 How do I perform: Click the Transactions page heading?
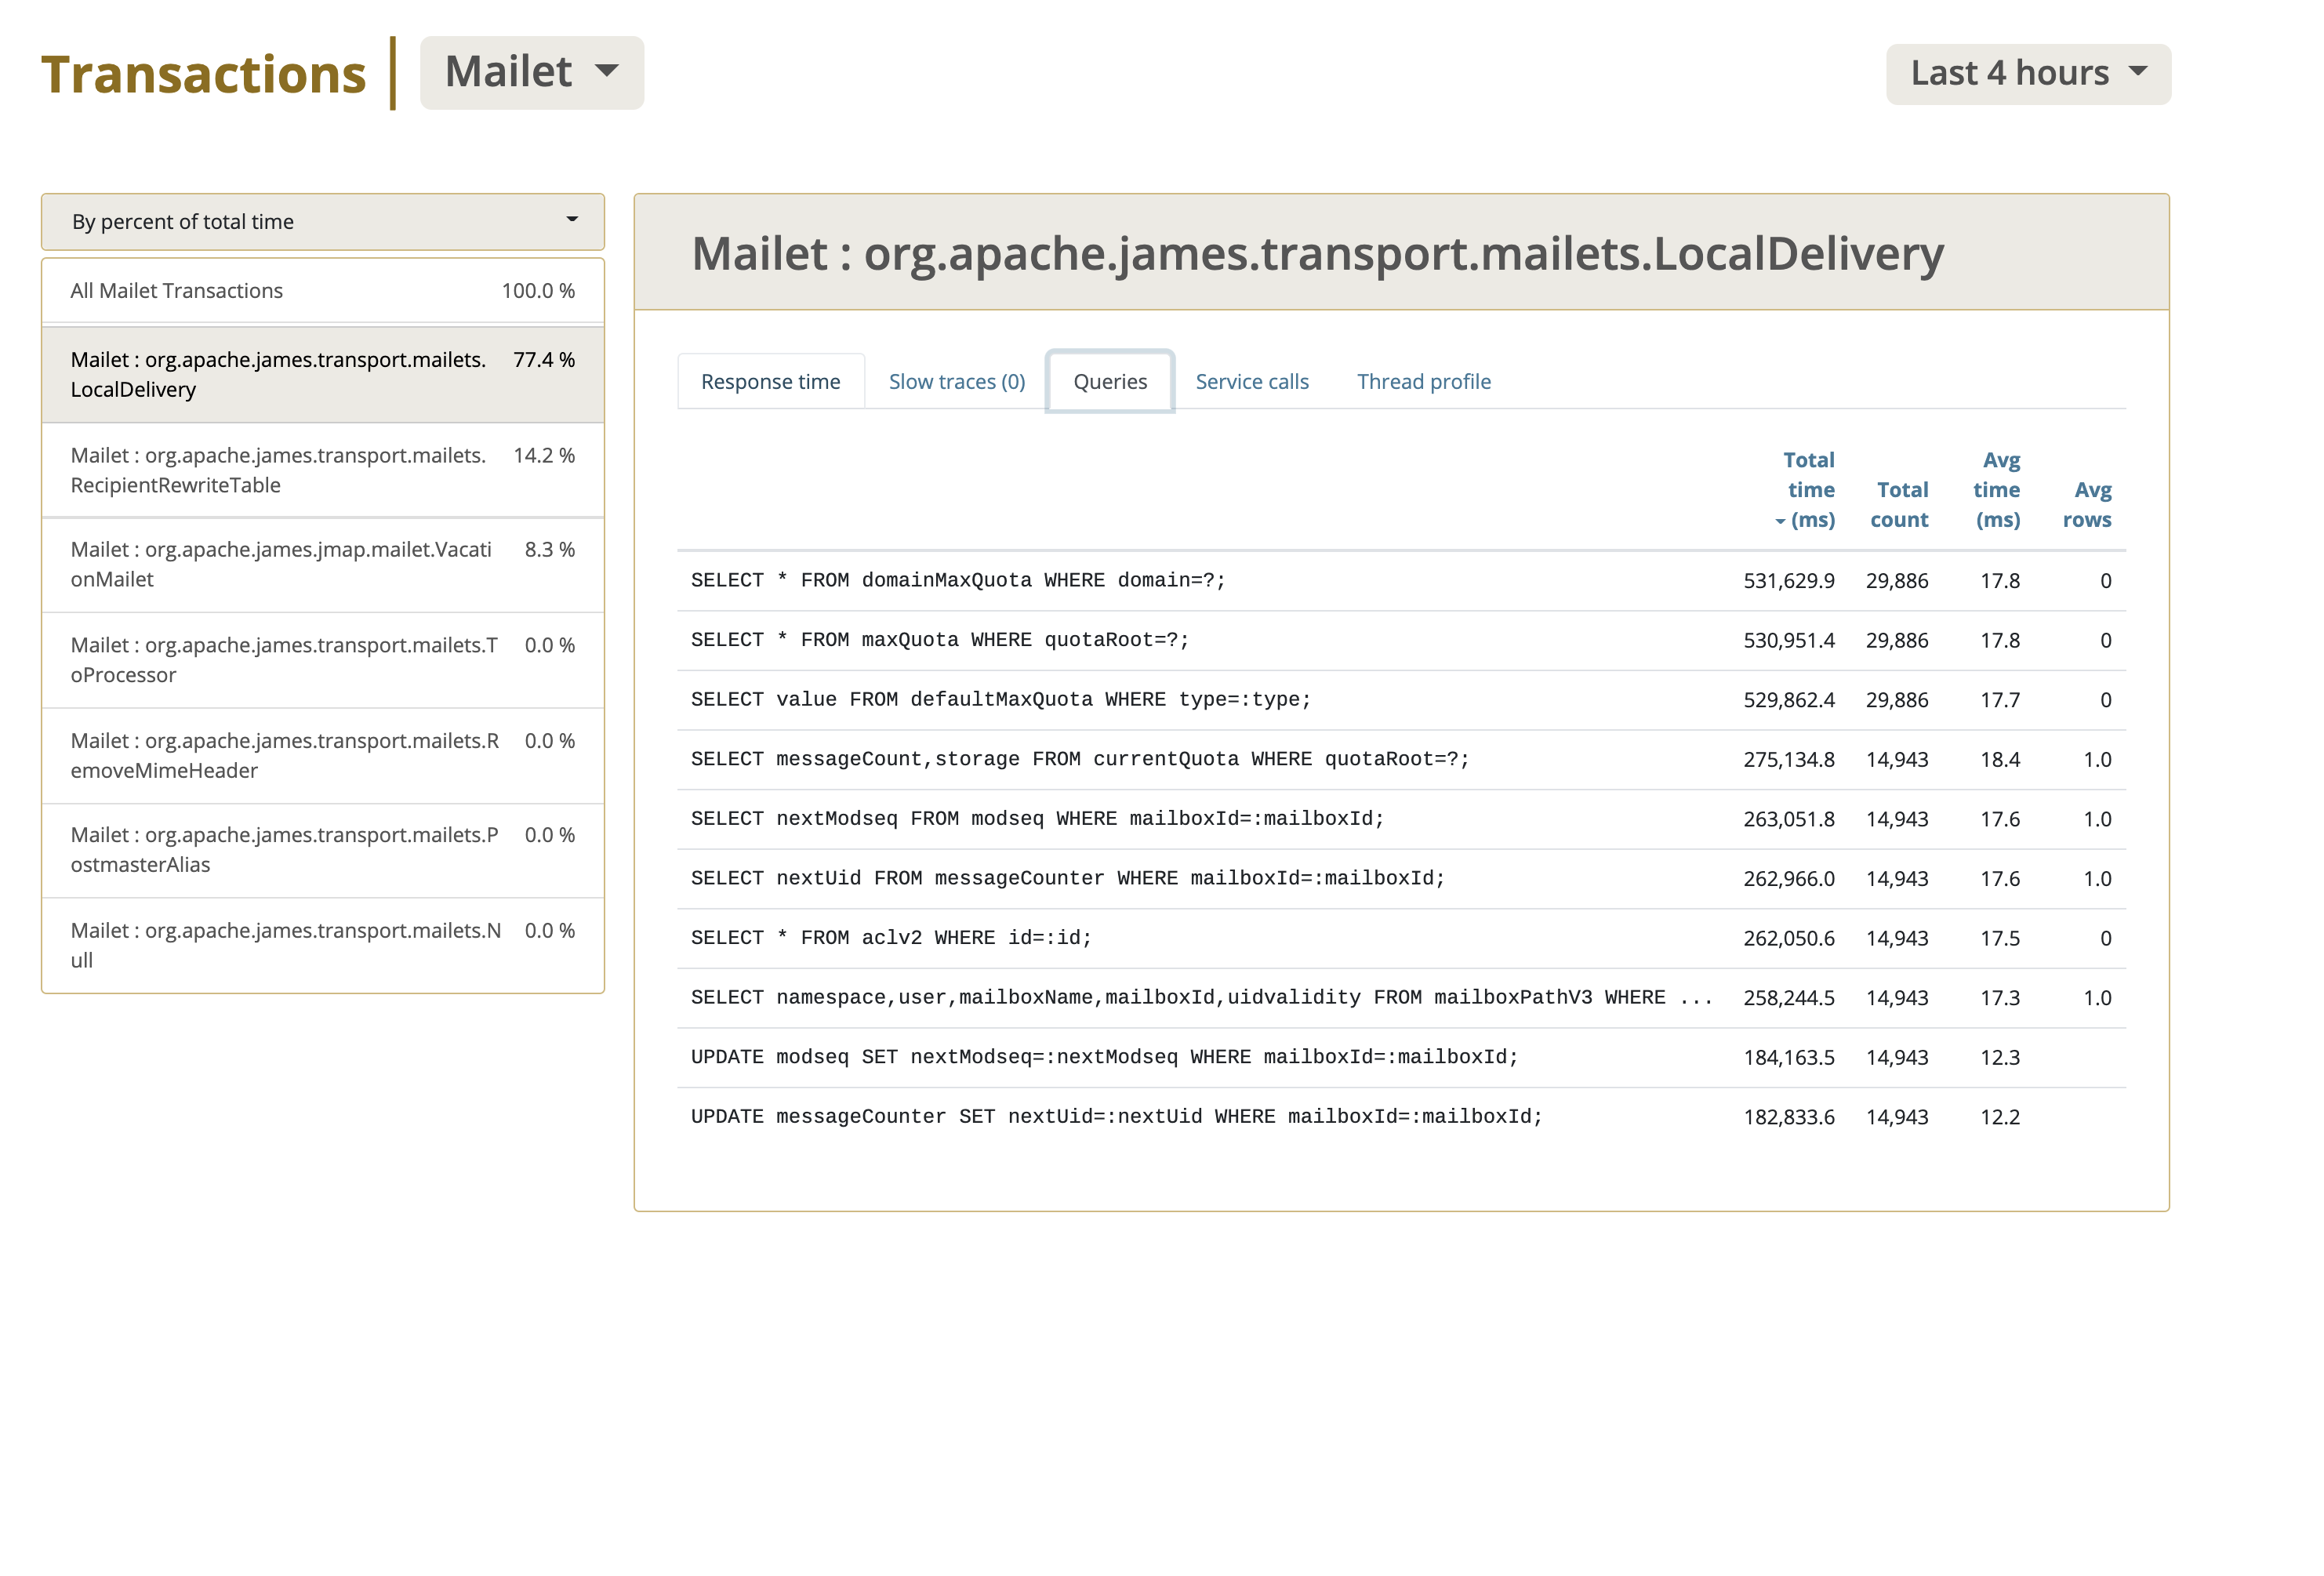tap(203, 75)
